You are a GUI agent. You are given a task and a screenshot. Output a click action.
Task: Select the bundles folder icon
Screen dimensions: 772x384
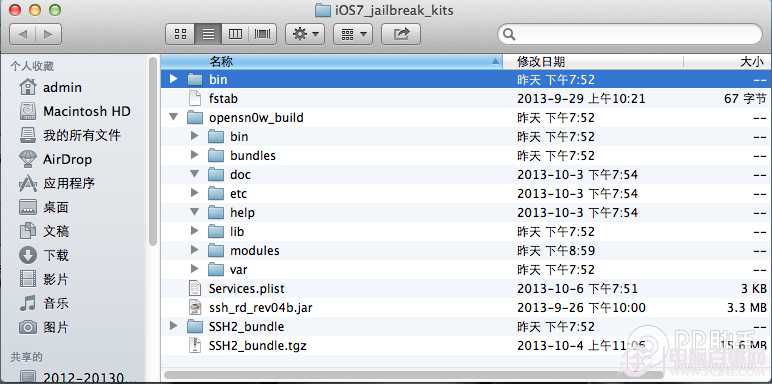216,156
